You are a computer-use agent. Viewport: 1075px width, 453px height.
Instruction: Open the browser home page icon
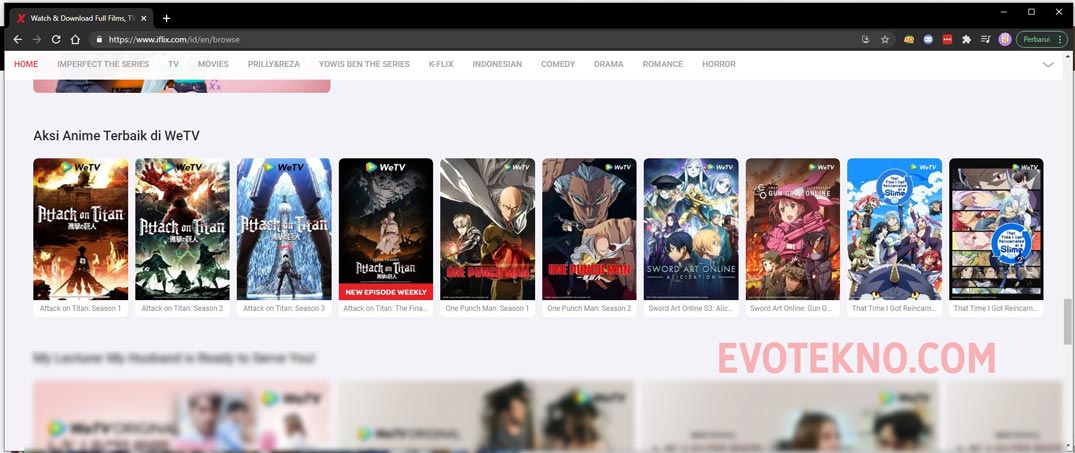(x=75, y=40)
